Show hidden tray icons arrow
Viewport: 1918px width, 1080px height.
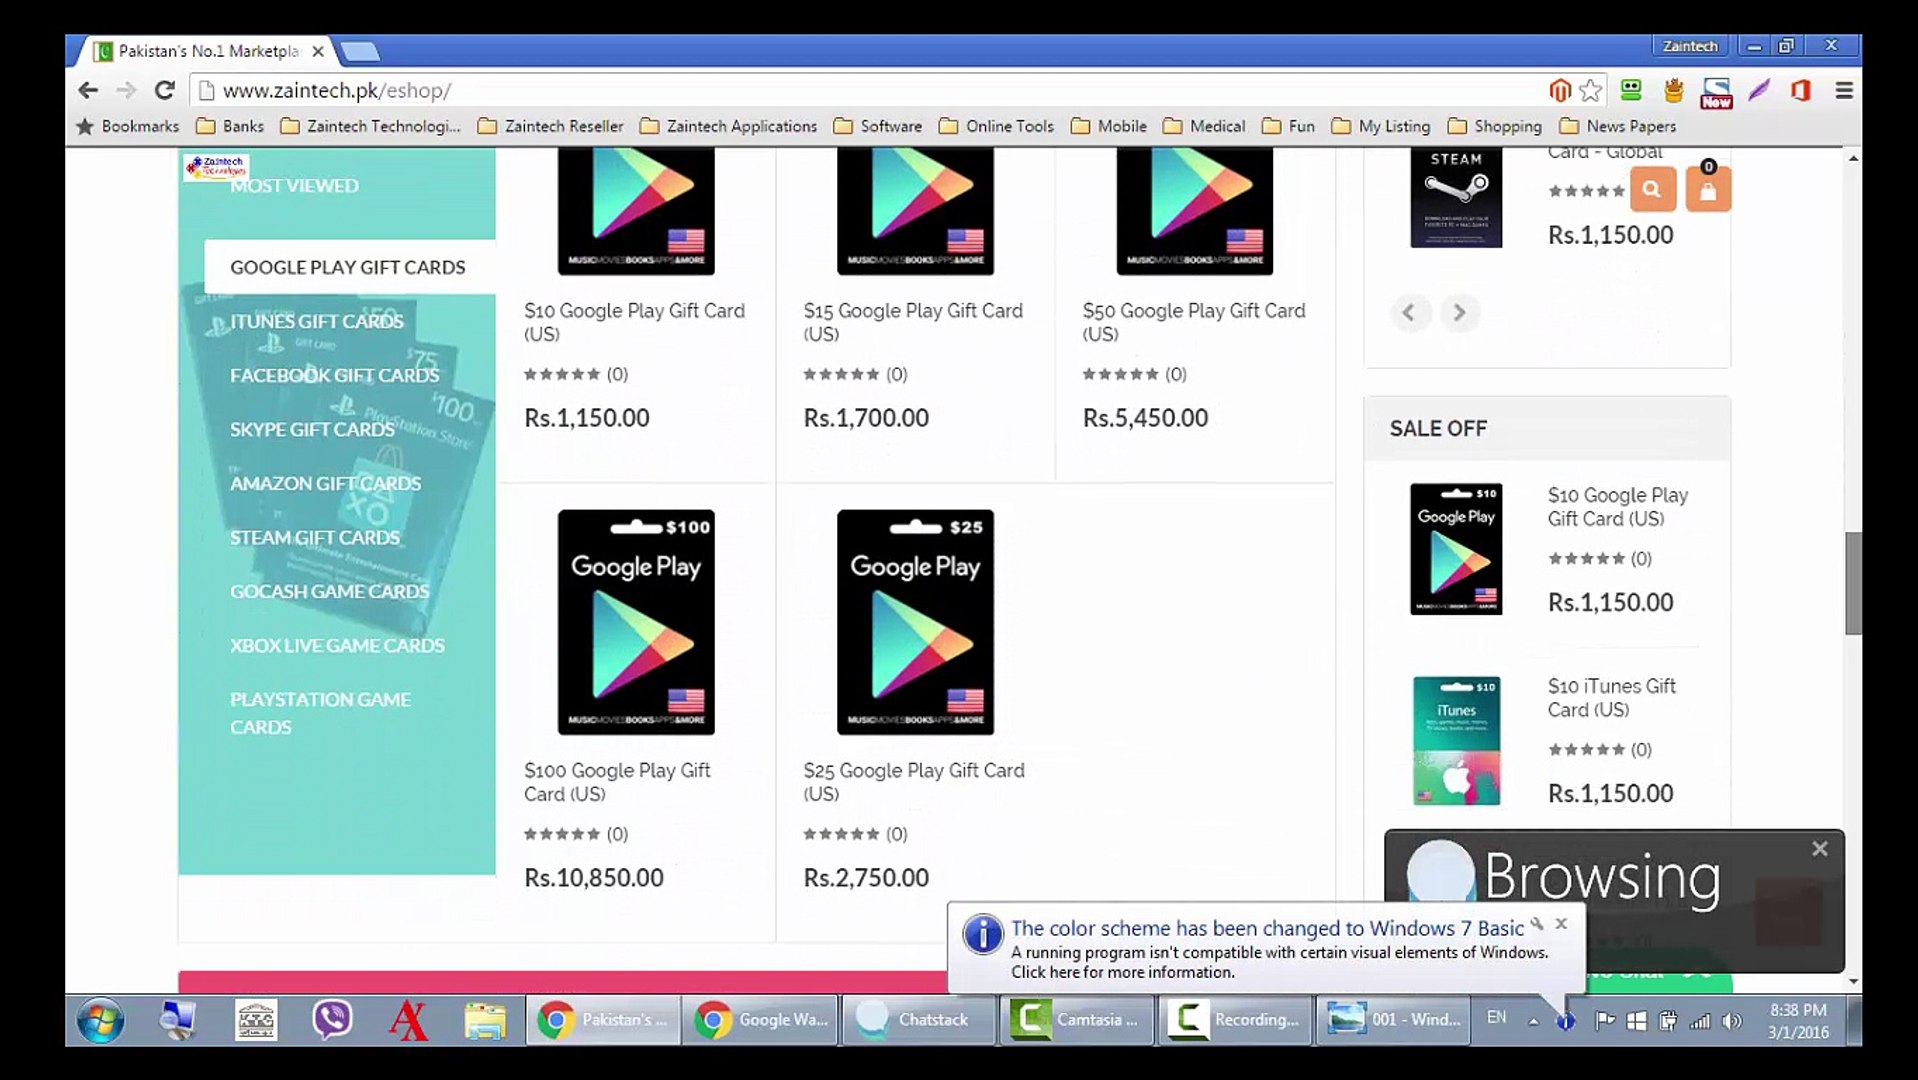pos(1533,1021)
